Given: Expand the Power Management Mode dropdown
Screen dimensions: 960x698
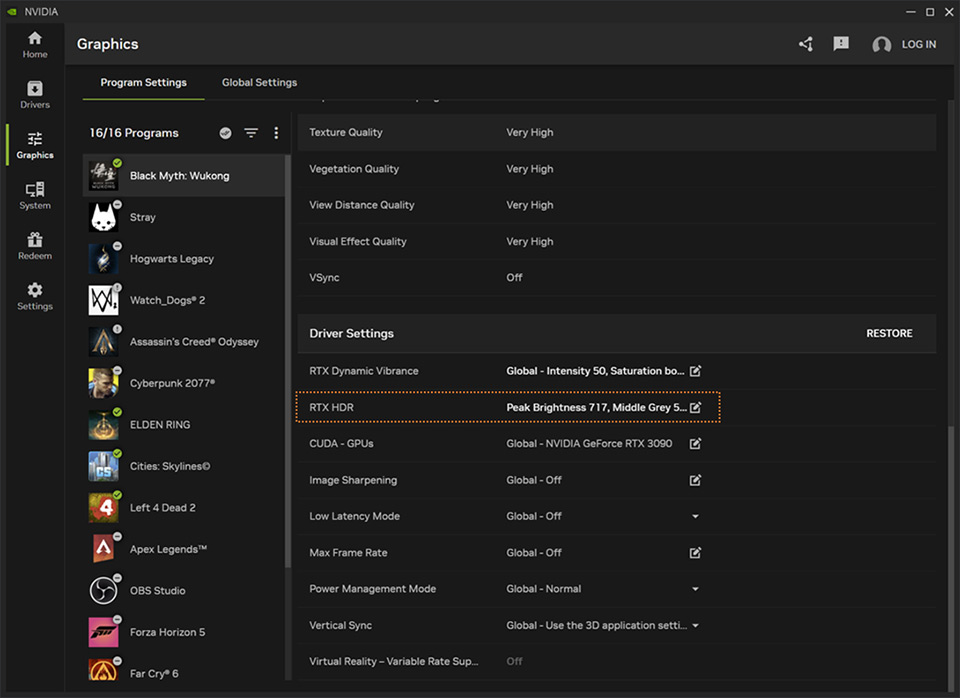Looking at the screenshot, I should tap(696, 589).
